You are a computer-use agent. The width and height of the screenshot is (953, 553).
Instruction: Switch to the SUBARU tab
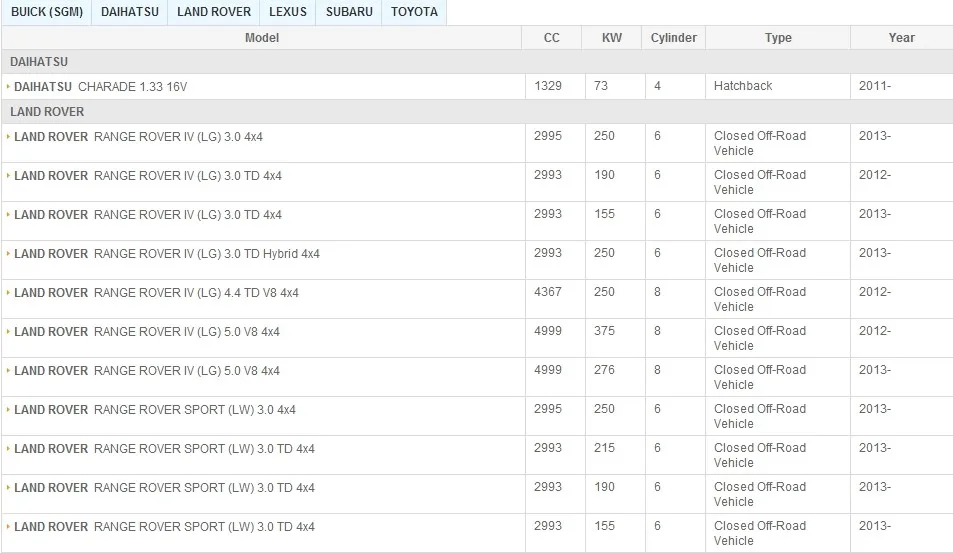pos(349,12)
